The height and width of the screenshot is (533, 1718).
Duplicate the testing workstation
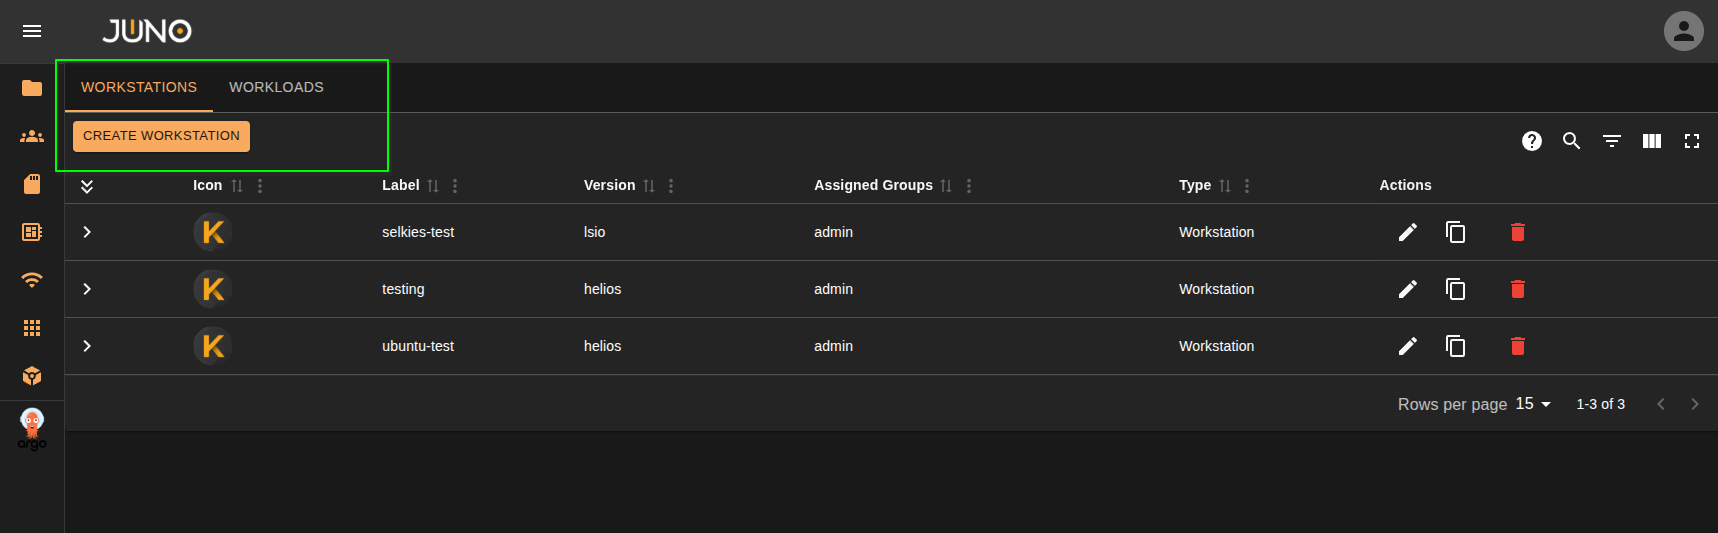1455,289
